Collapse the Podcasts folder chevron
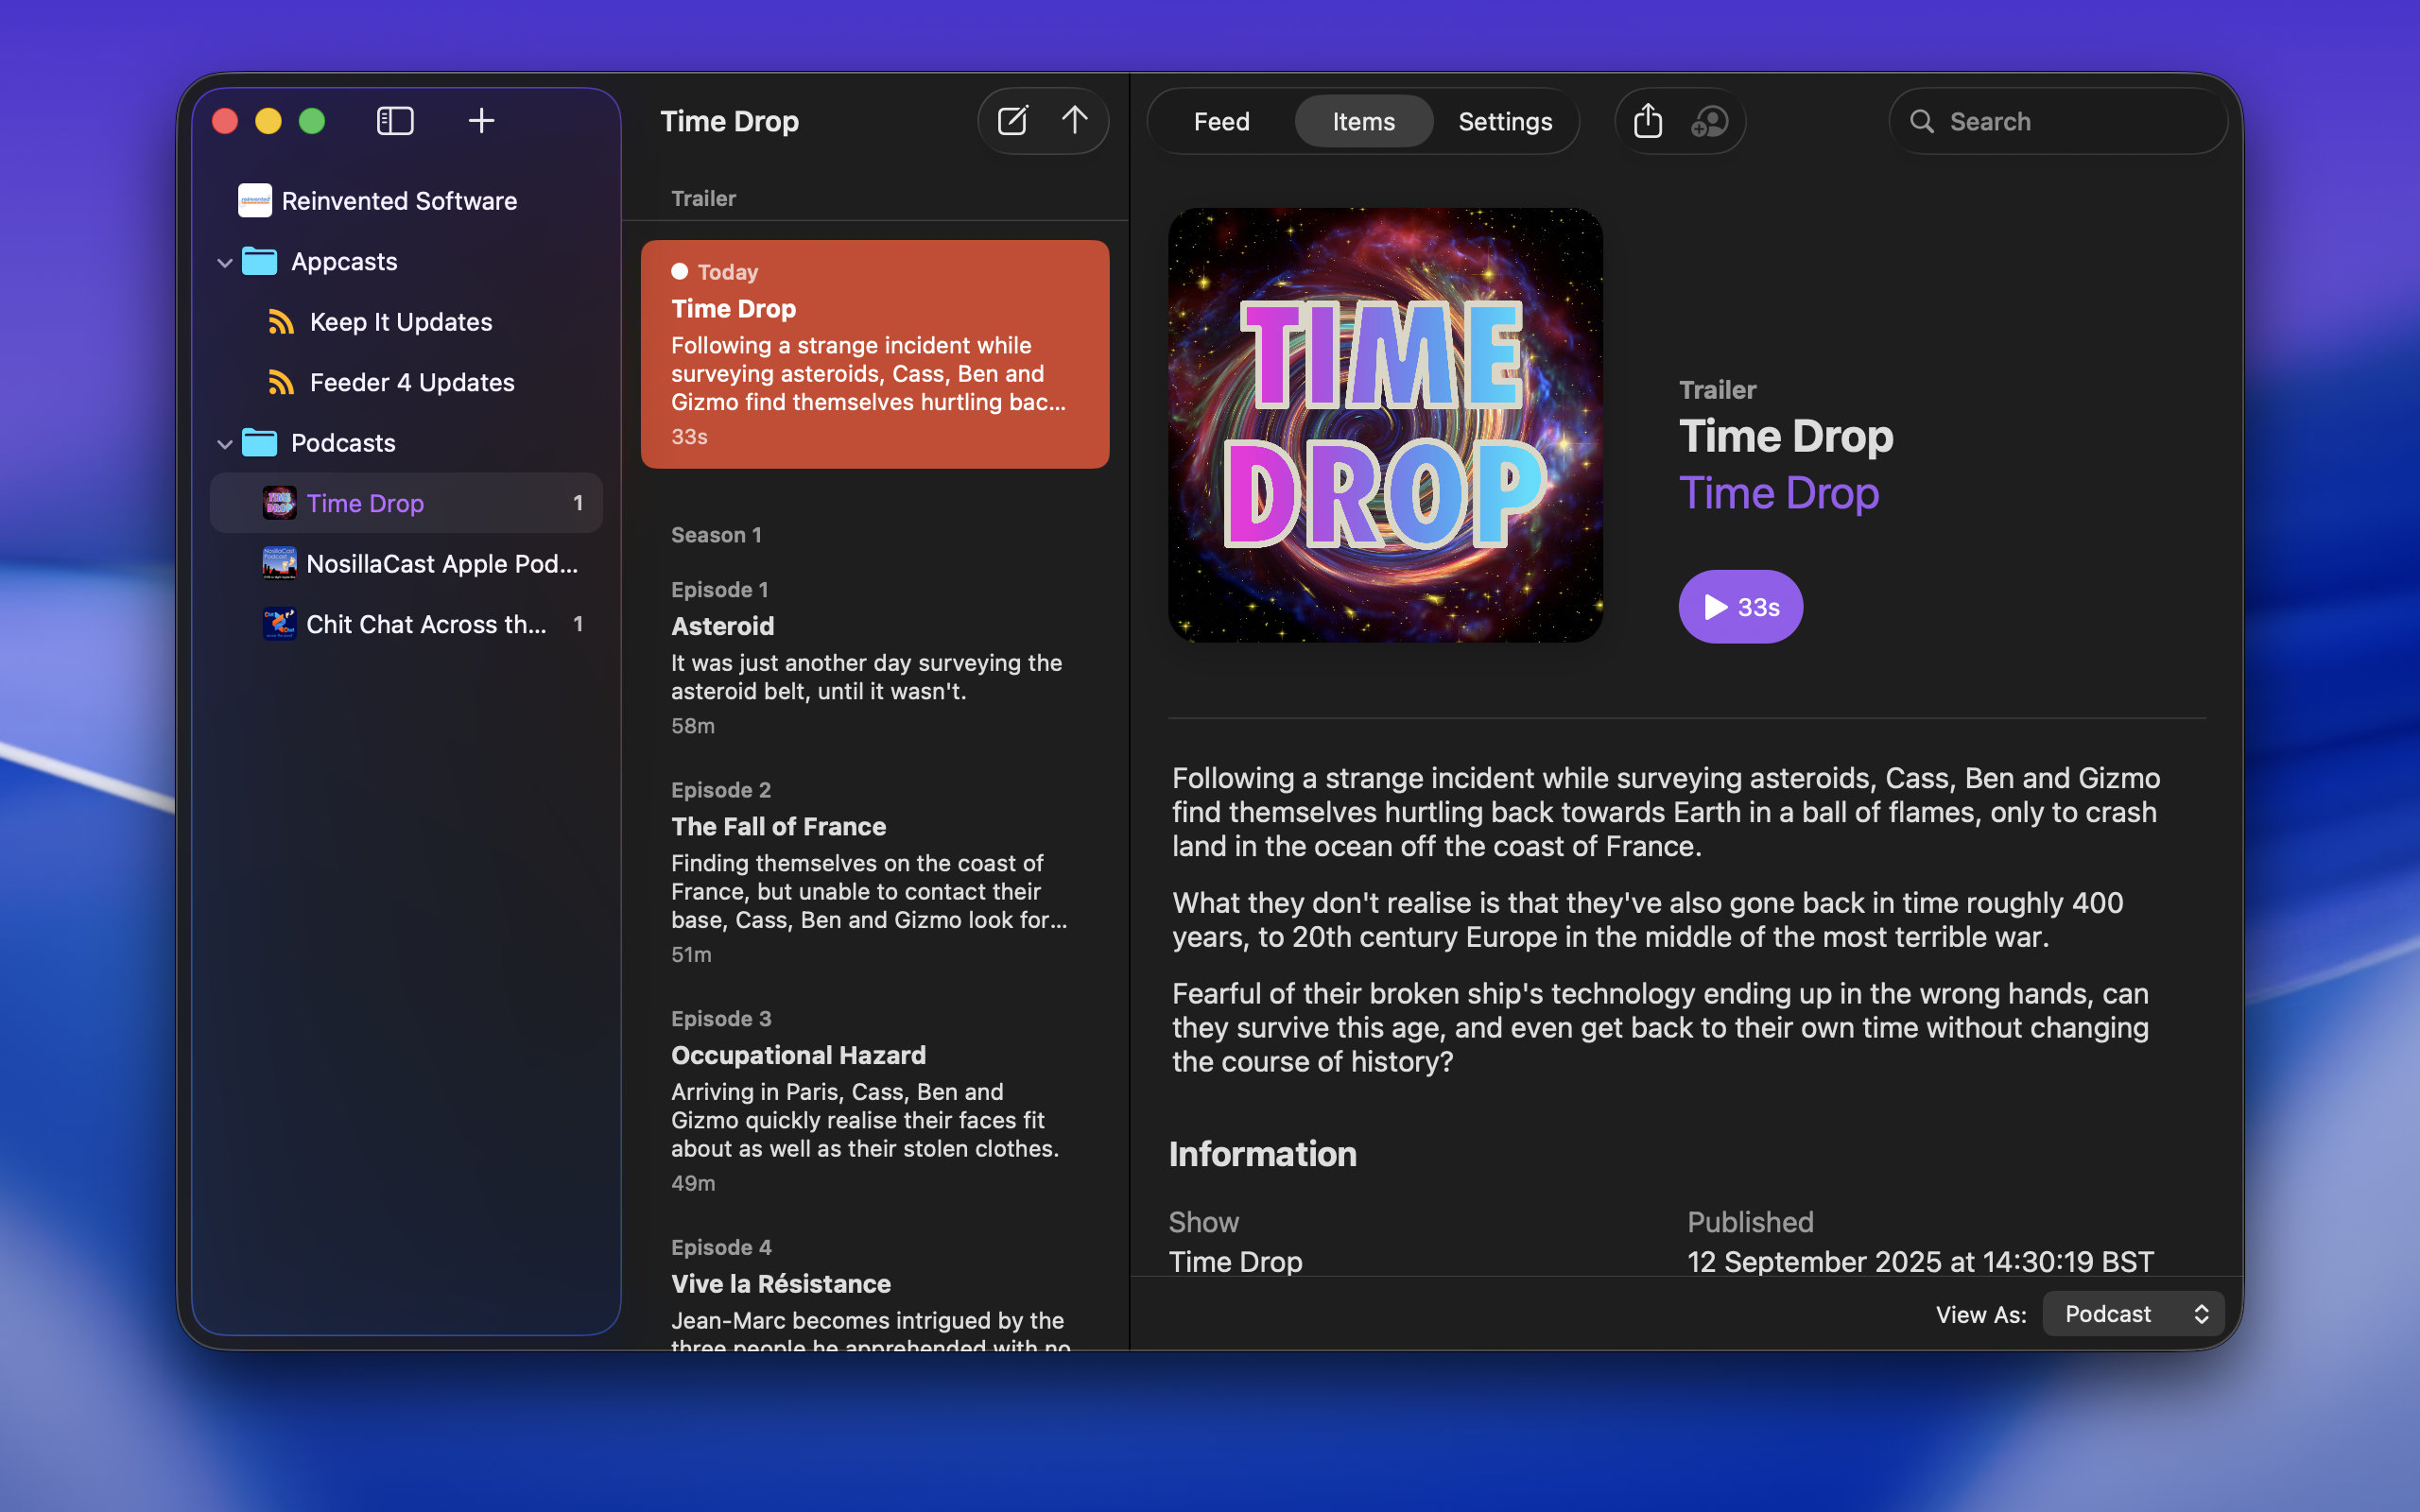Image resolution: width=2420 pixels, height=1512 pixels. (225, 443)
